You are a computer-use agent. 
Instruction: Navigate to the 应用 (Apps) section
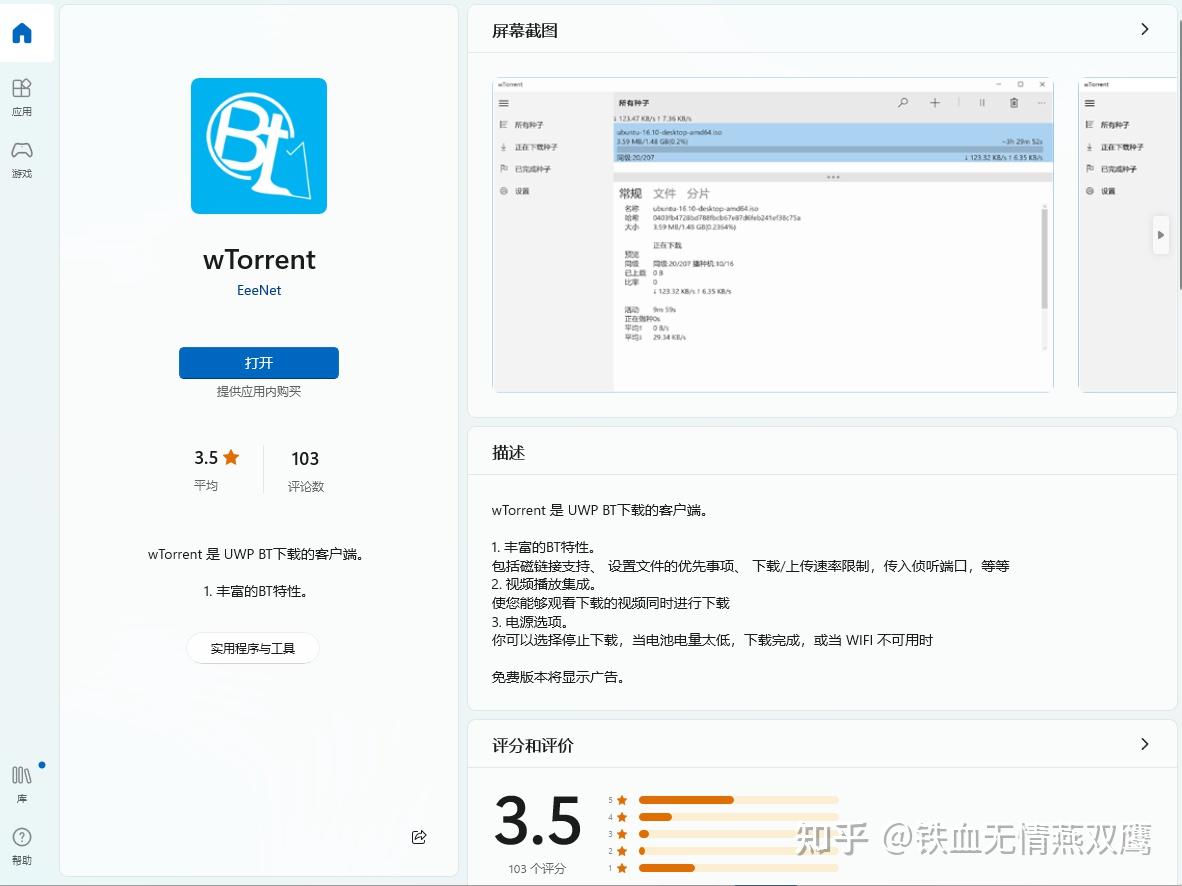point(21,97)
